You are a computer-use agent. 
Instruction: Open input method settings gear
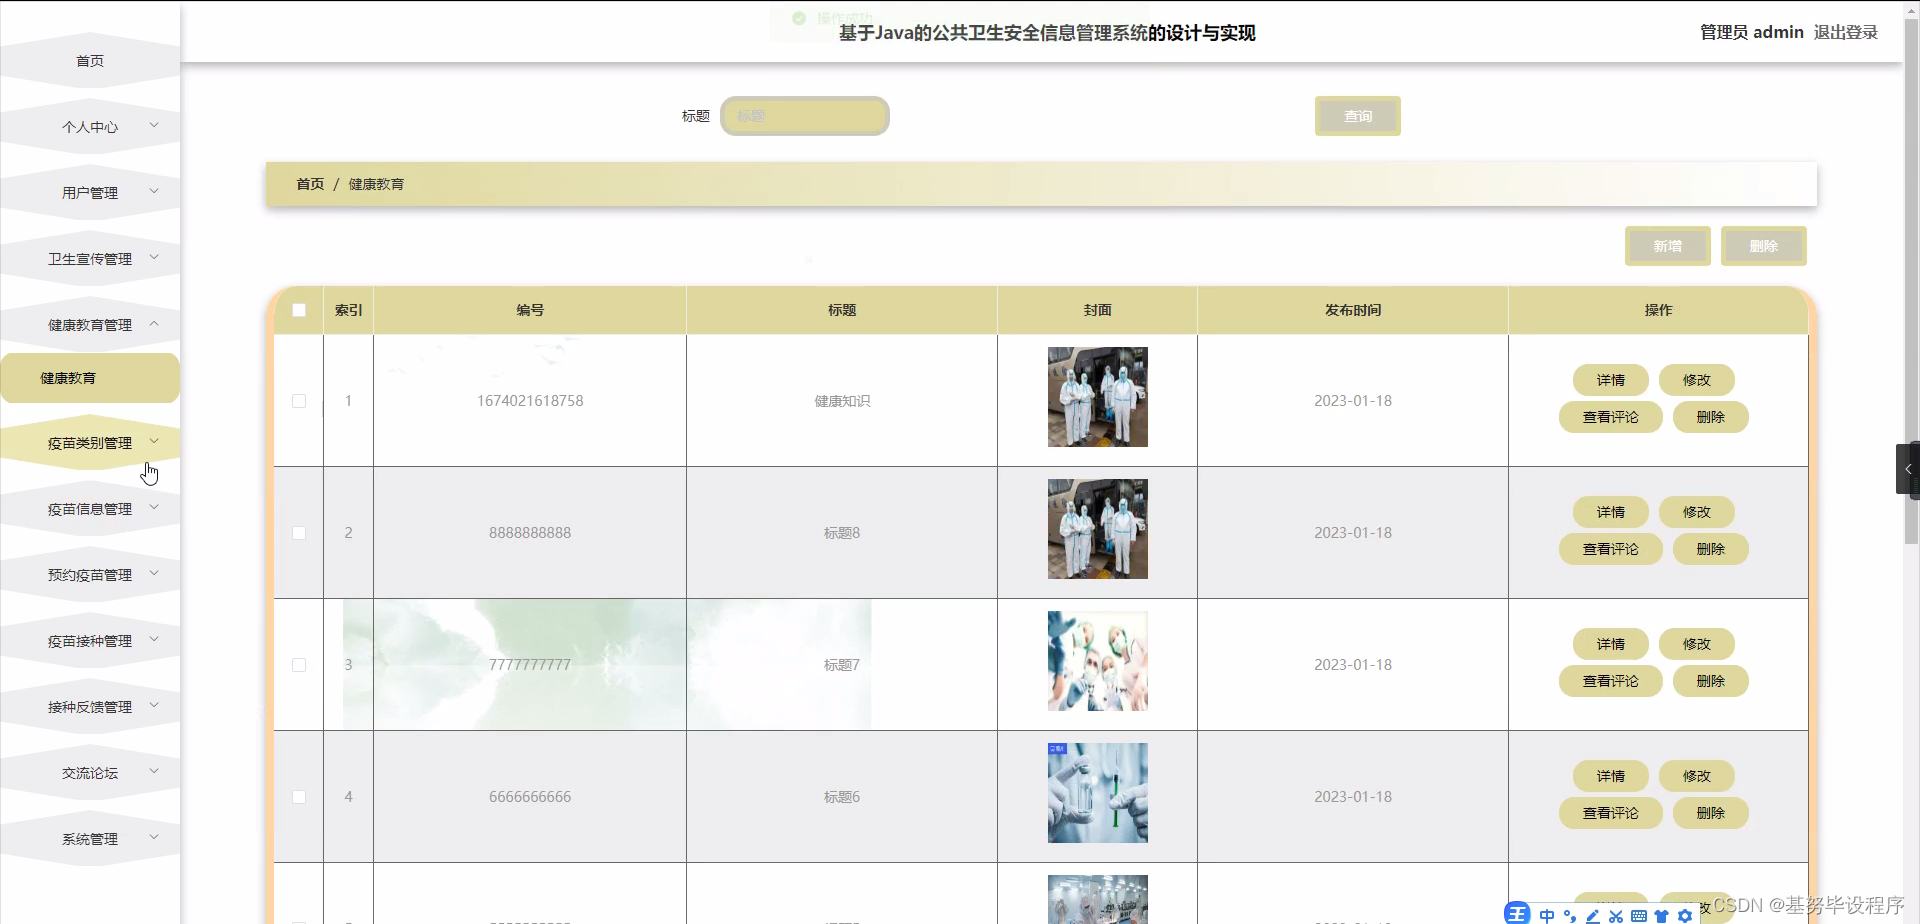pyautogui.click(x=1687, y=915)
